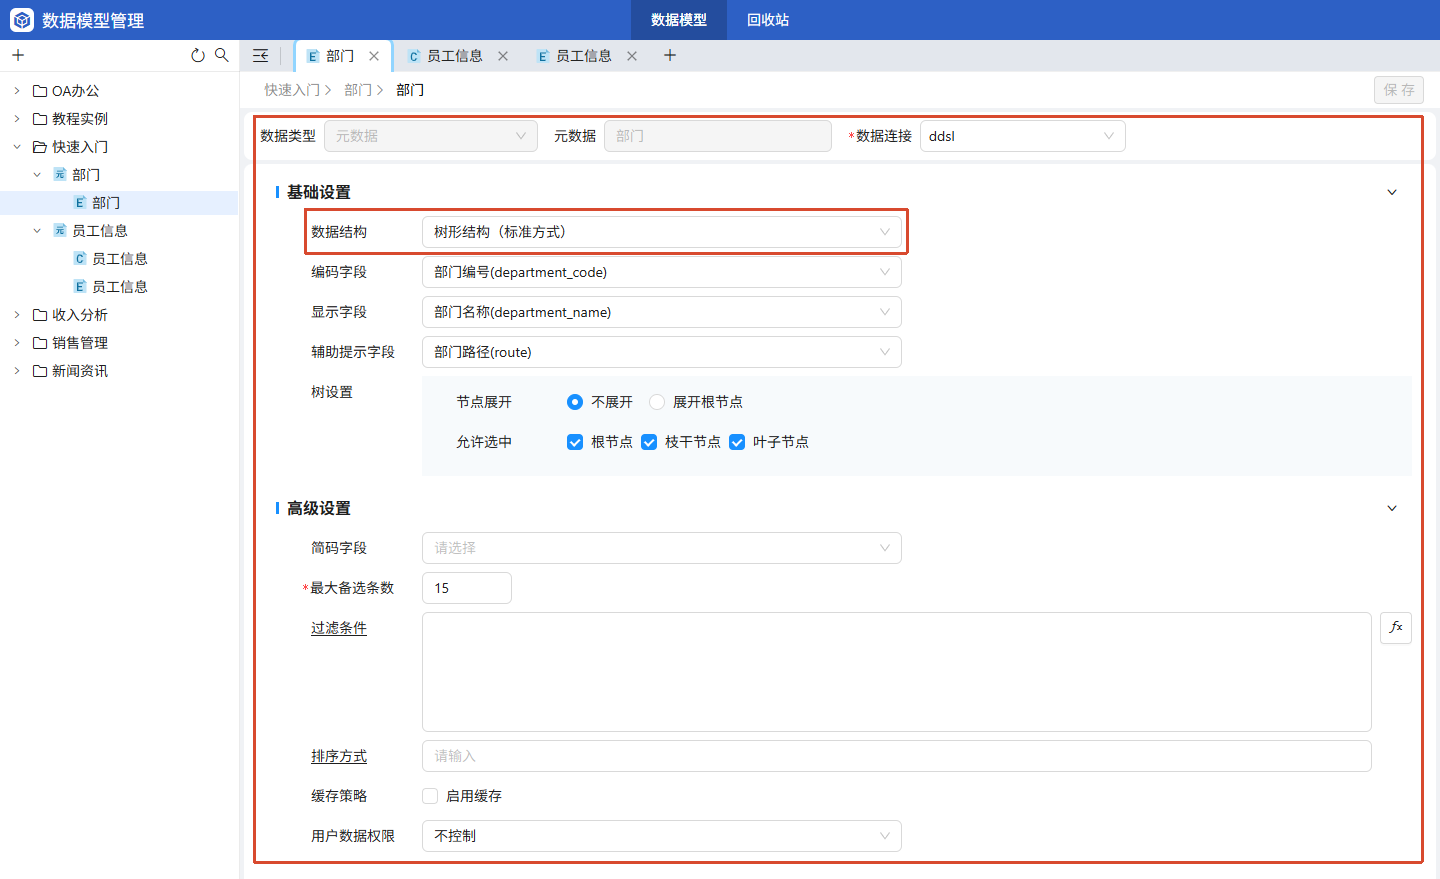The height and width of the screenshot is (879, 1440).
Task: Click the 新闻资讯 folder icon
Action: [40, 371]
